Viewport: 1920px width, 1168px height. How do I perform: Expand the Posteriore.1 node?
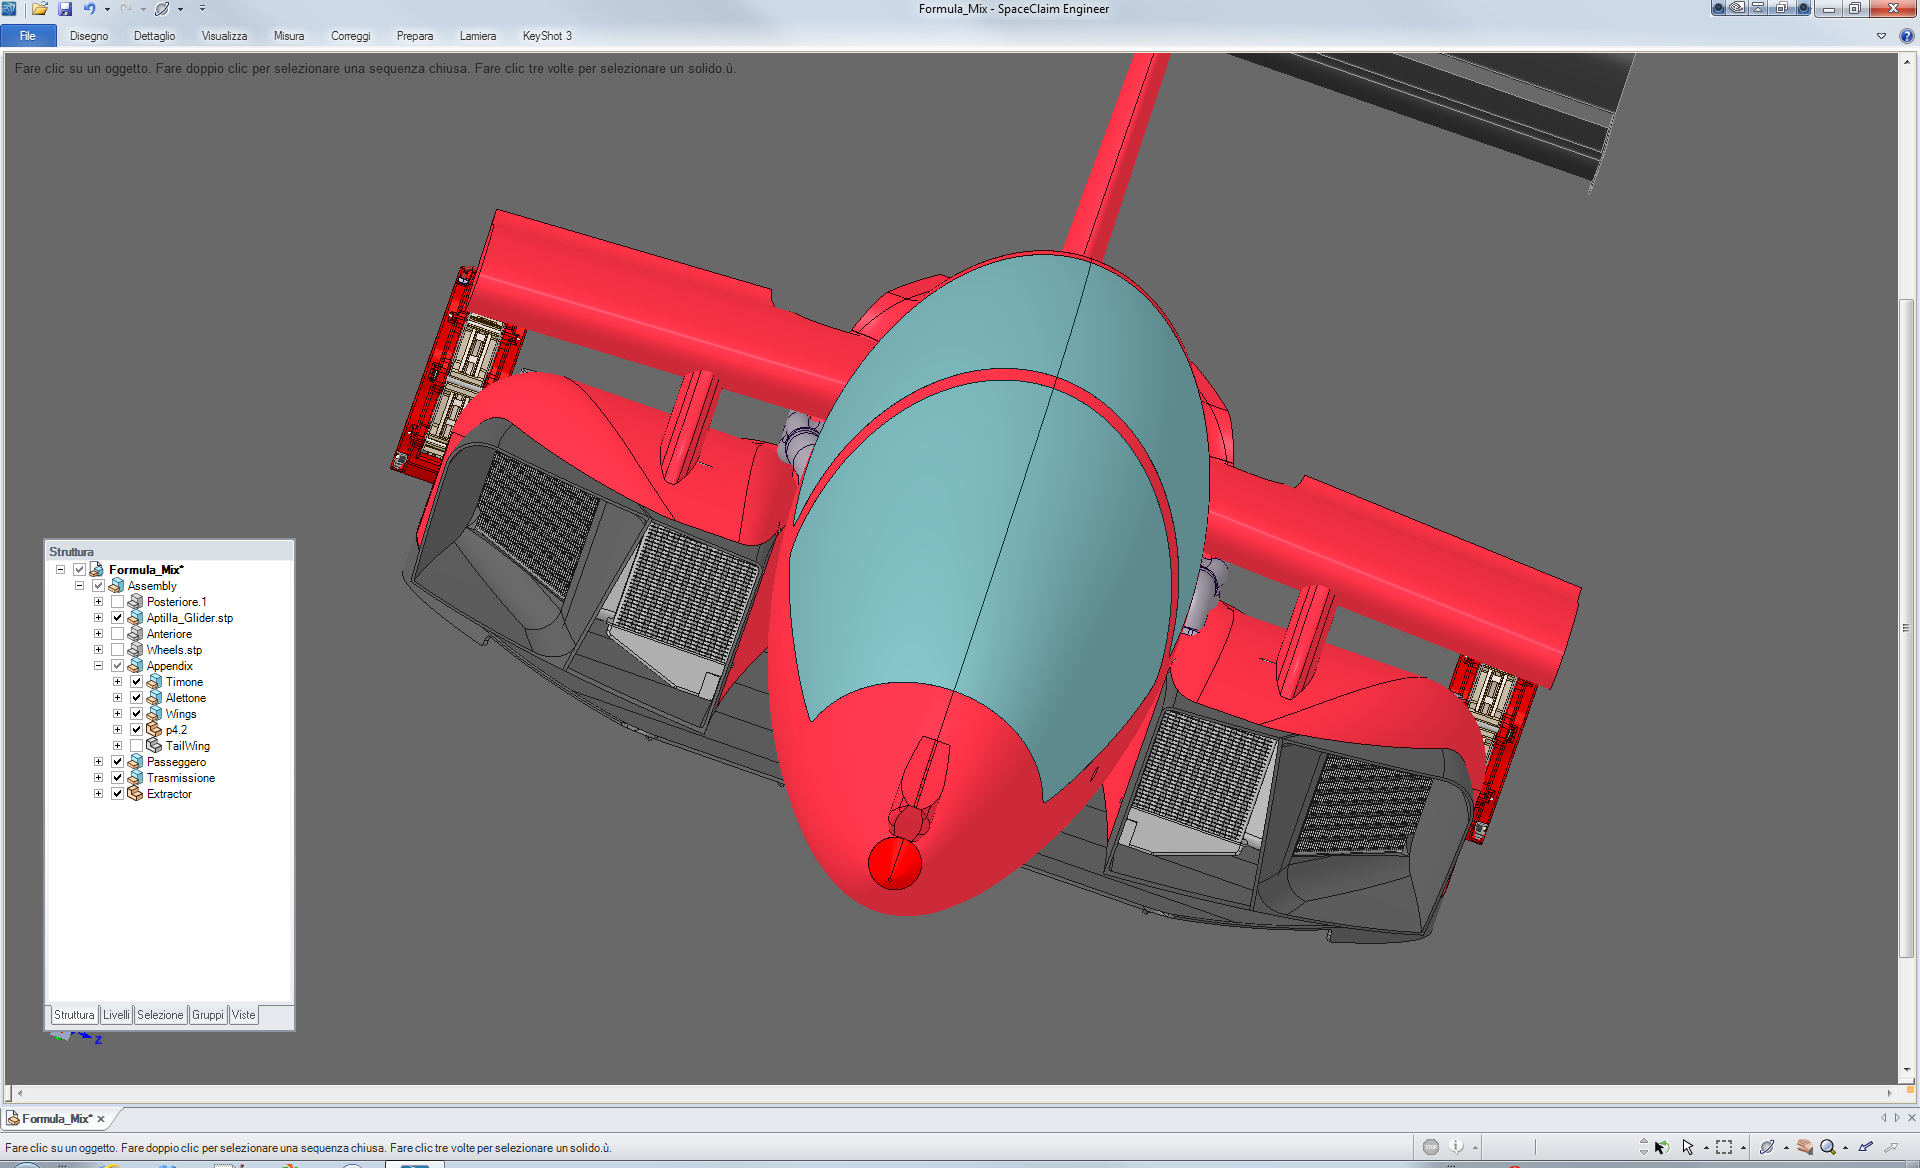point(98,602)
